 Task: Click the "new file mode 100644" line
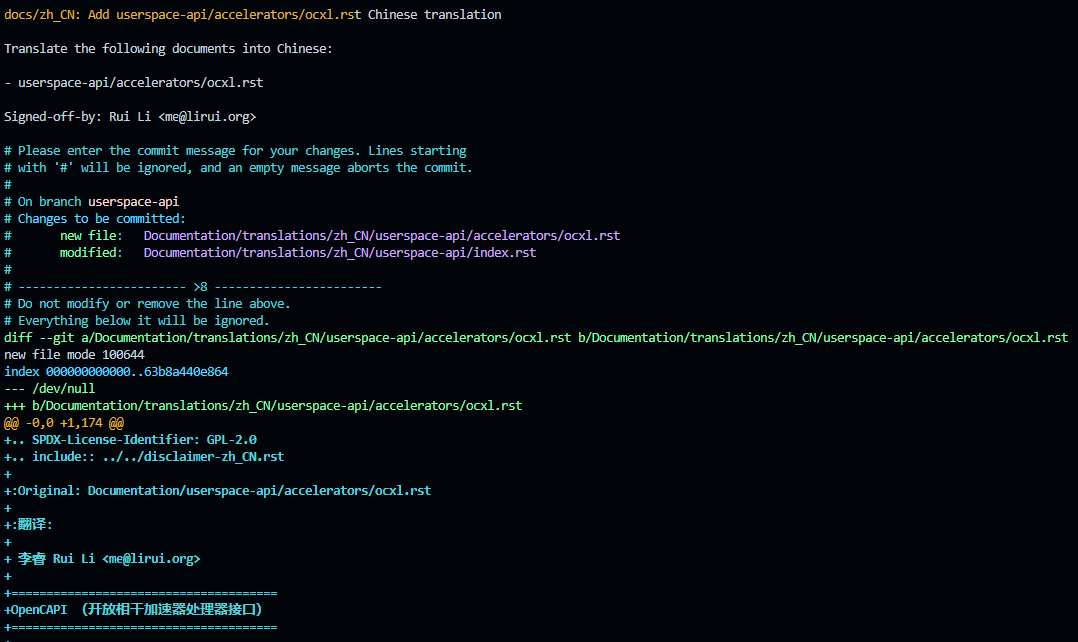74,355
